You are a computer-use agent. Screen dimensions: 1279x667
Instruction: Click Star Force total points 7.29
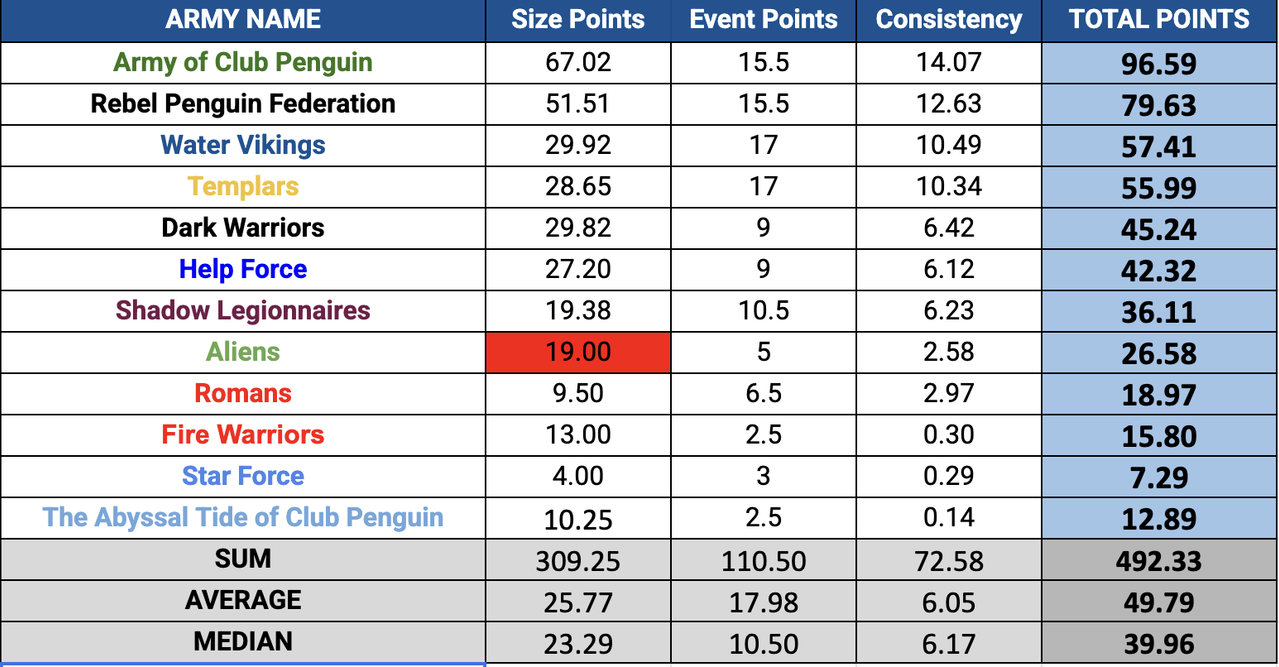[1160, 477]
